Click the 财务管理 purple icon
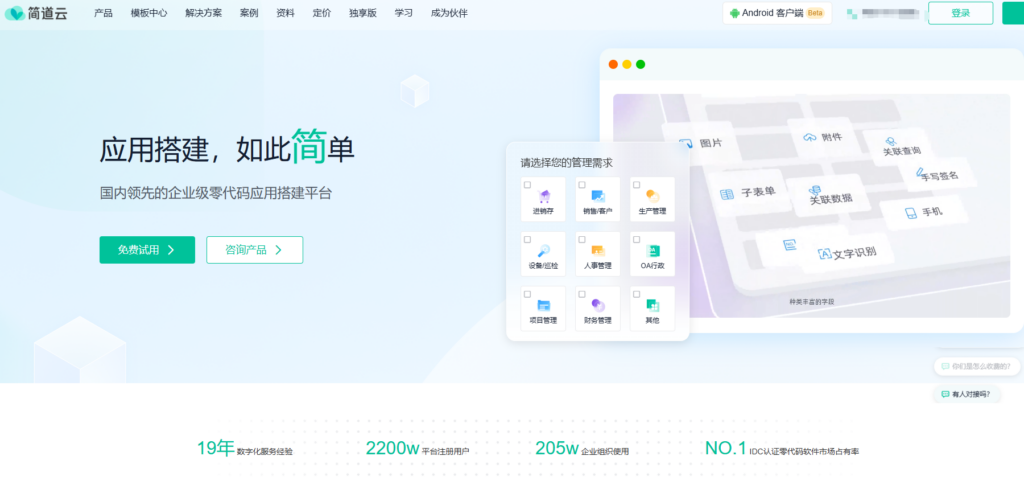 tap(598, 305)
